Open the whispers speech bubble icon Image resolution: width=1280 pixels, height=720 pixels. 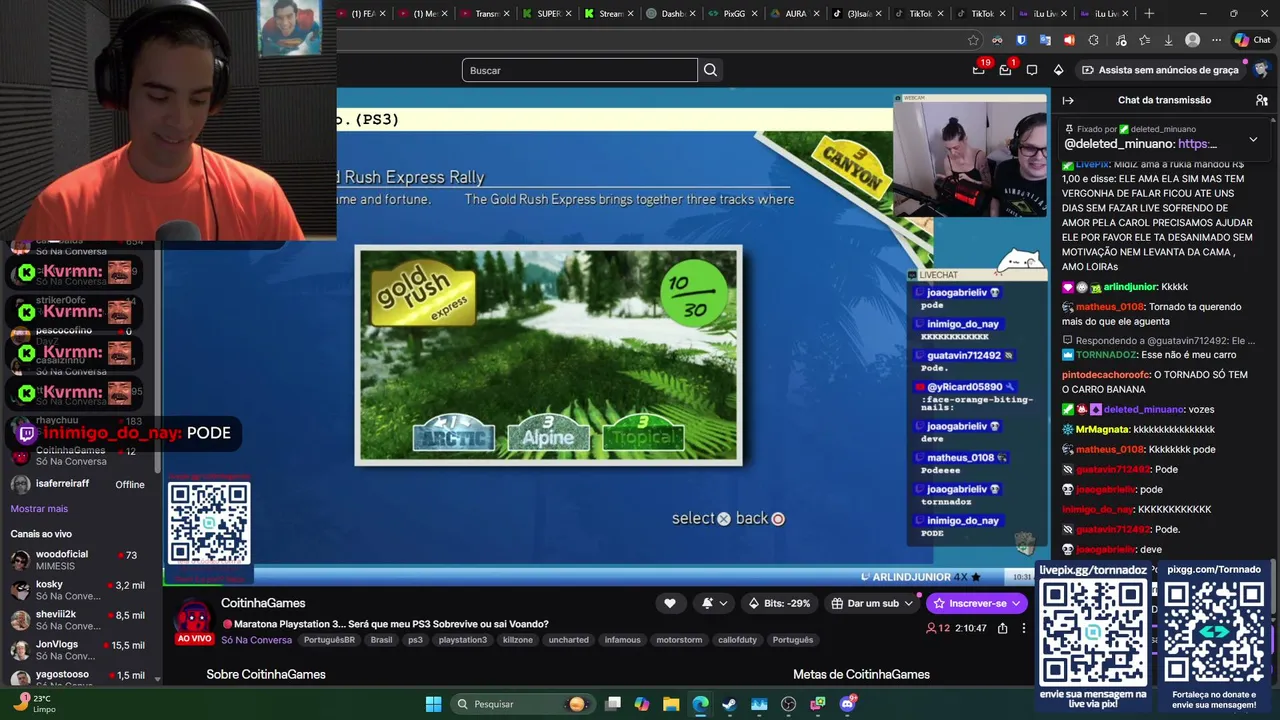(1032, 70)
